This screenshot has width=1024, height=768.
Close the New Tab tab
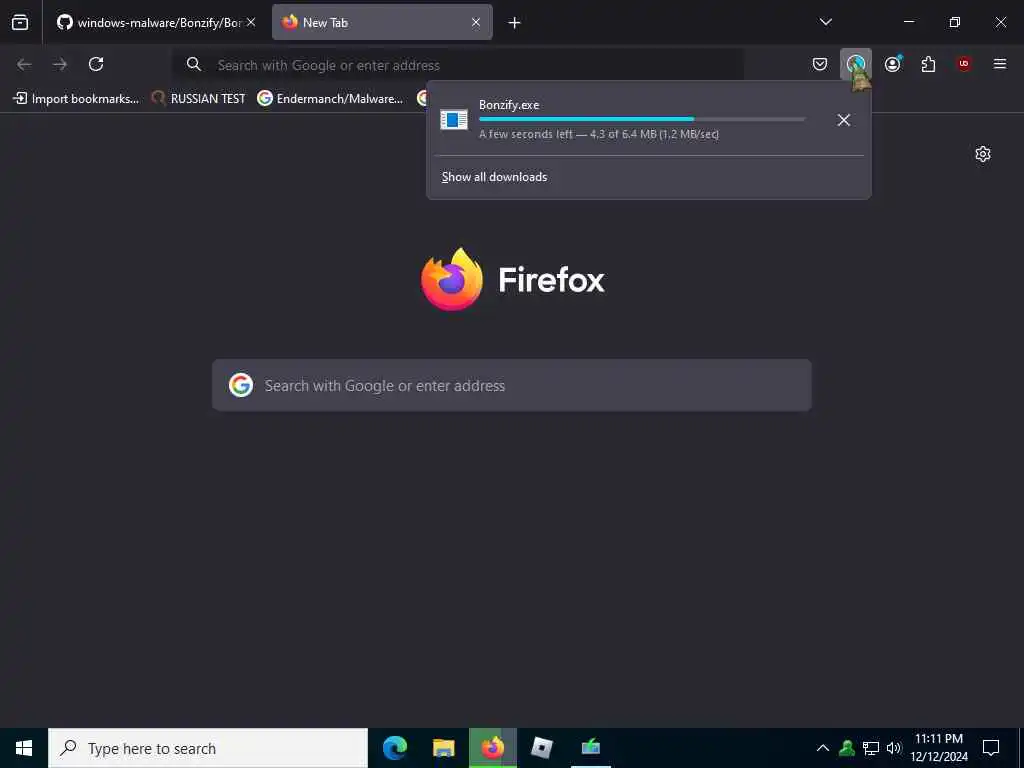(x=476, y=22)
